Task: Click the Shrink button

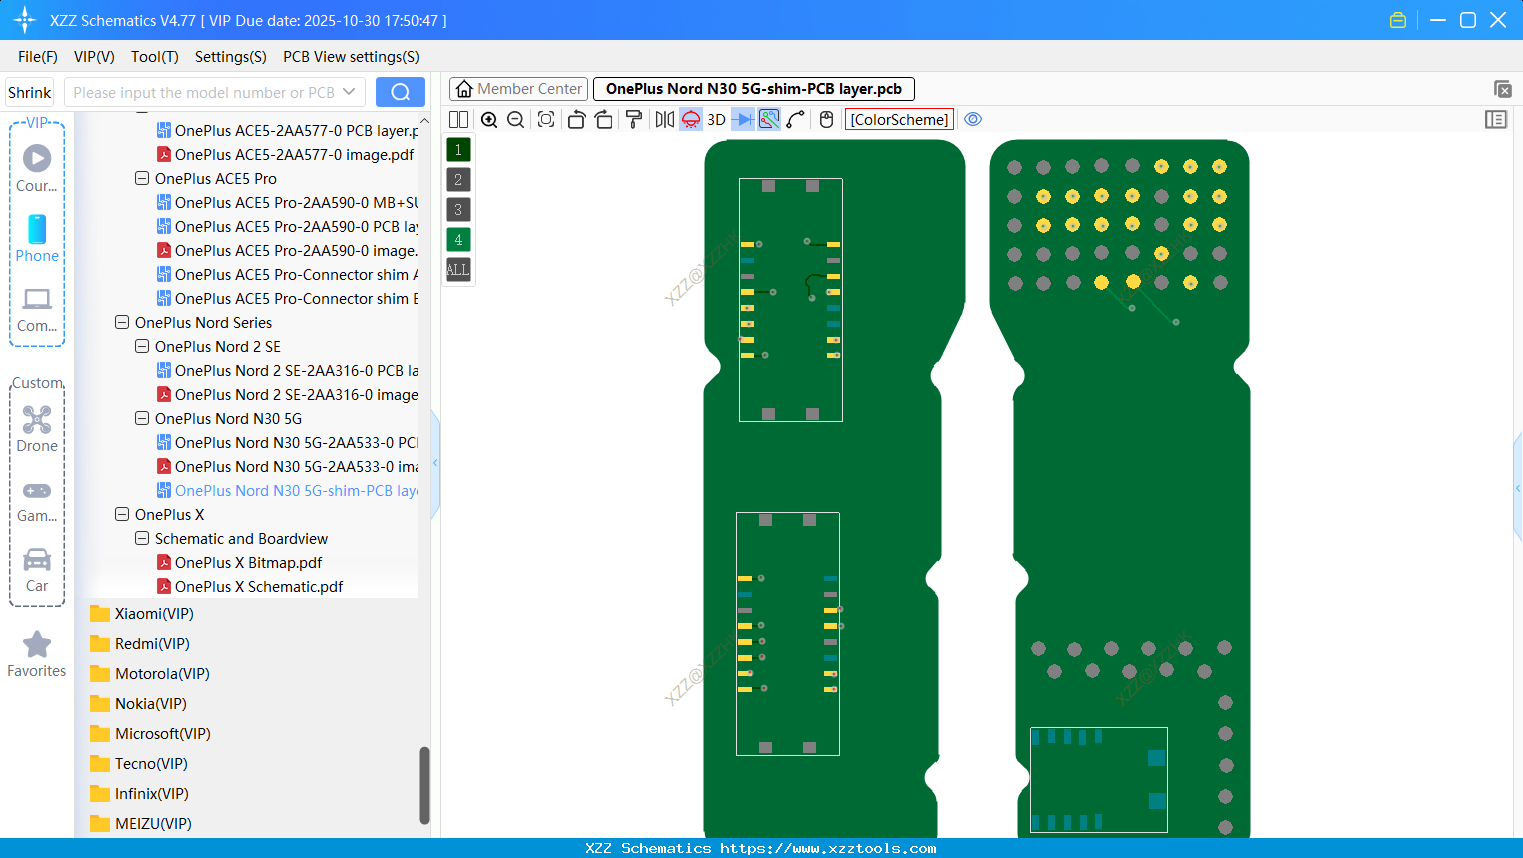Action: (x=29, y=91)
